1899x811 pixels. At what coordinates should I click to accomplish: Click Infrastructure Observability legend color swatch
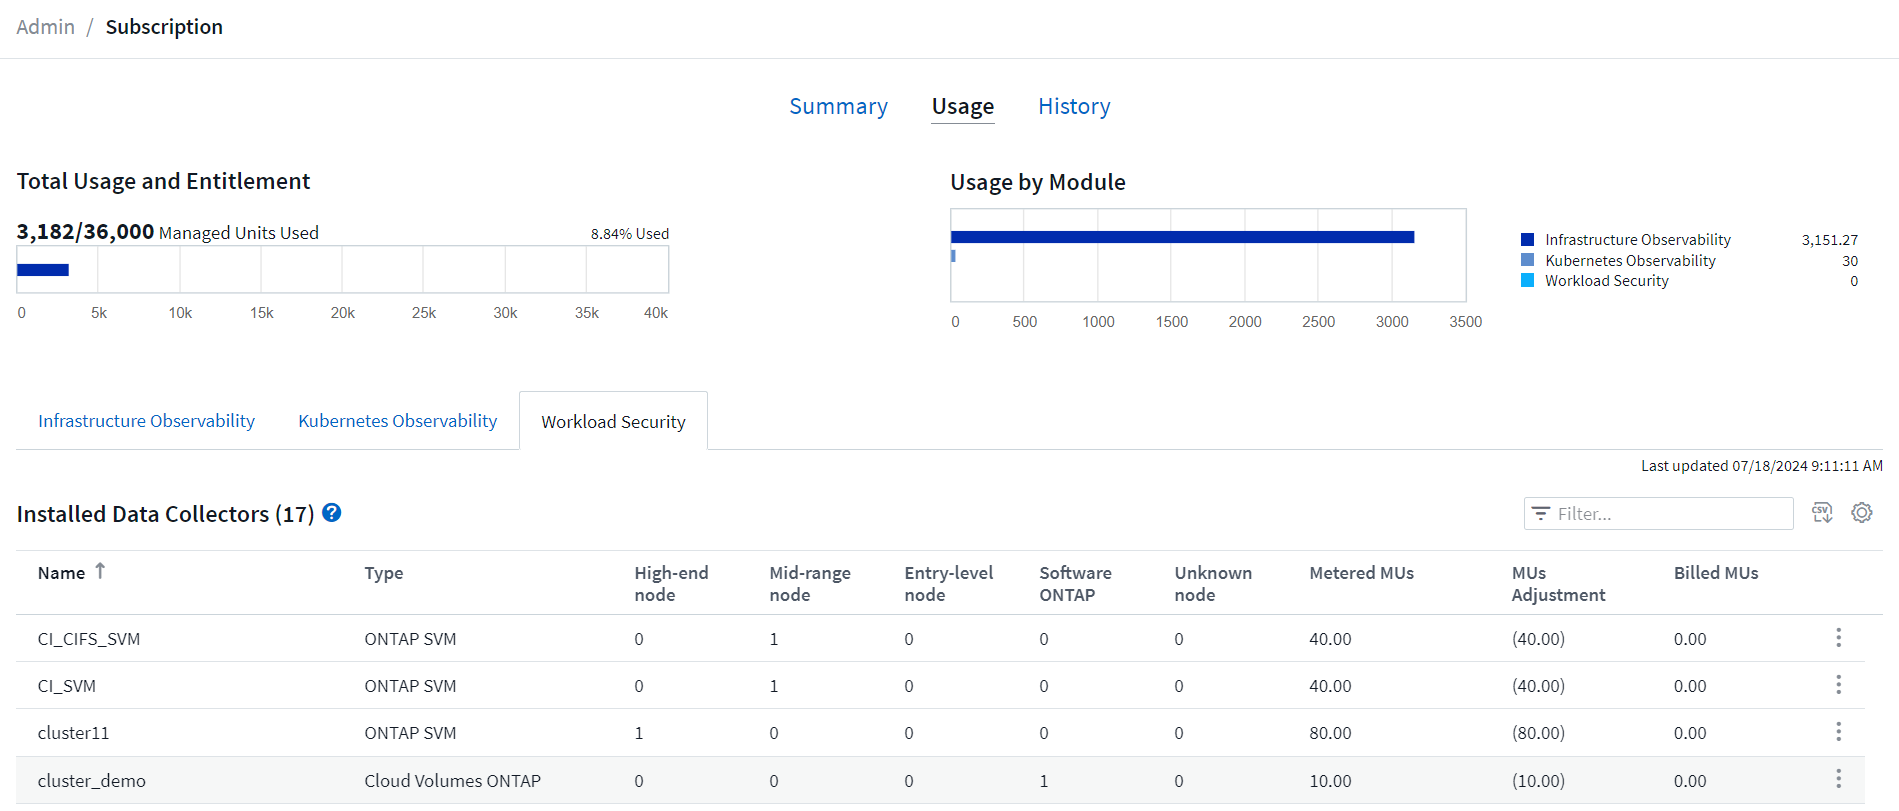coord(1527,240)
